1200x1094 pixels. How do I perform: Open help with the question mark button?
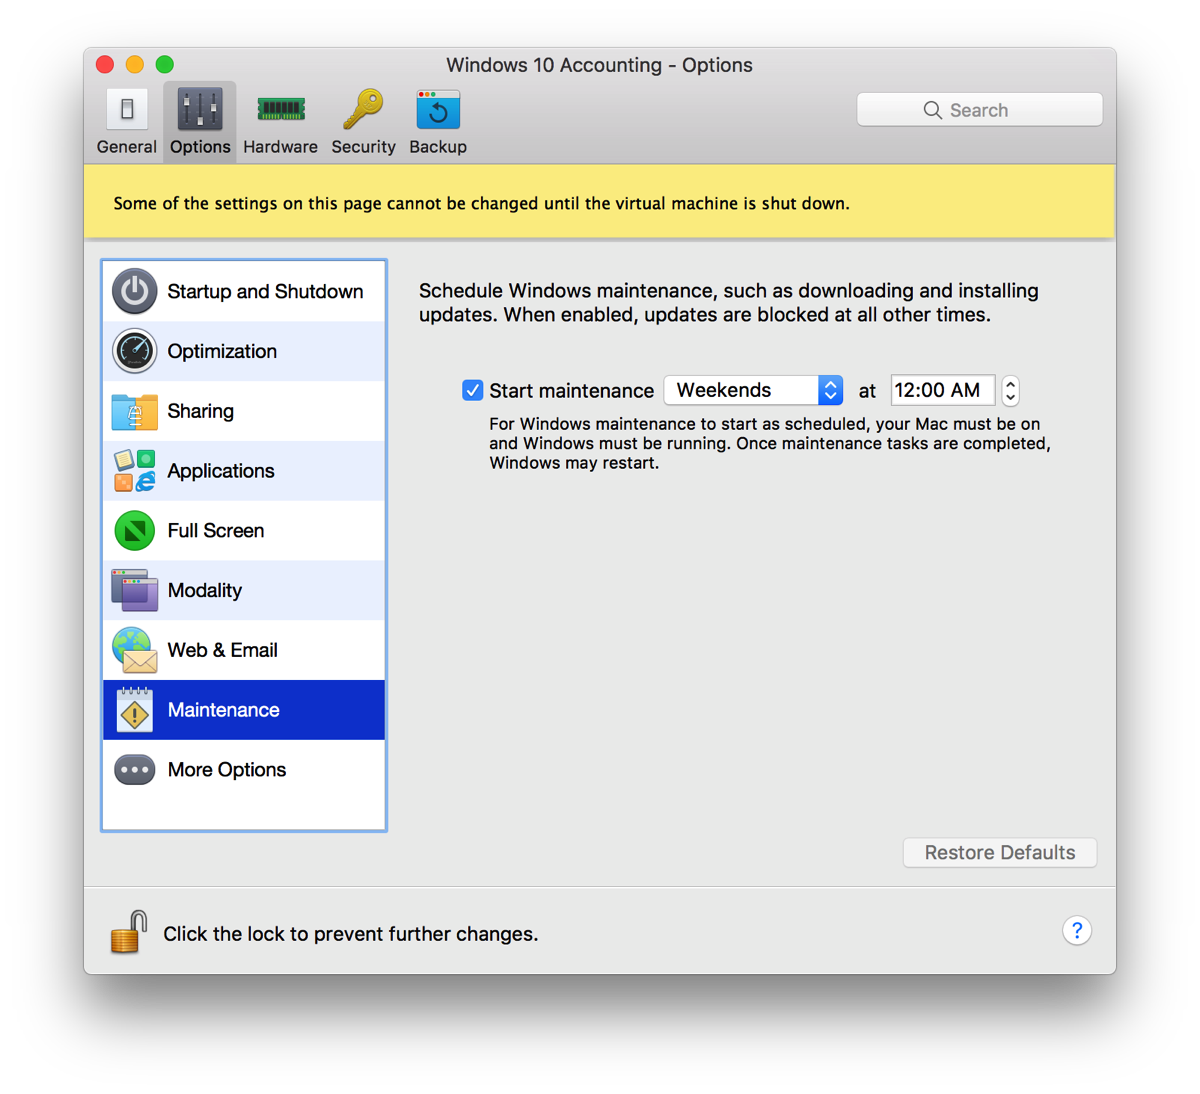[x=1076, y=931]
